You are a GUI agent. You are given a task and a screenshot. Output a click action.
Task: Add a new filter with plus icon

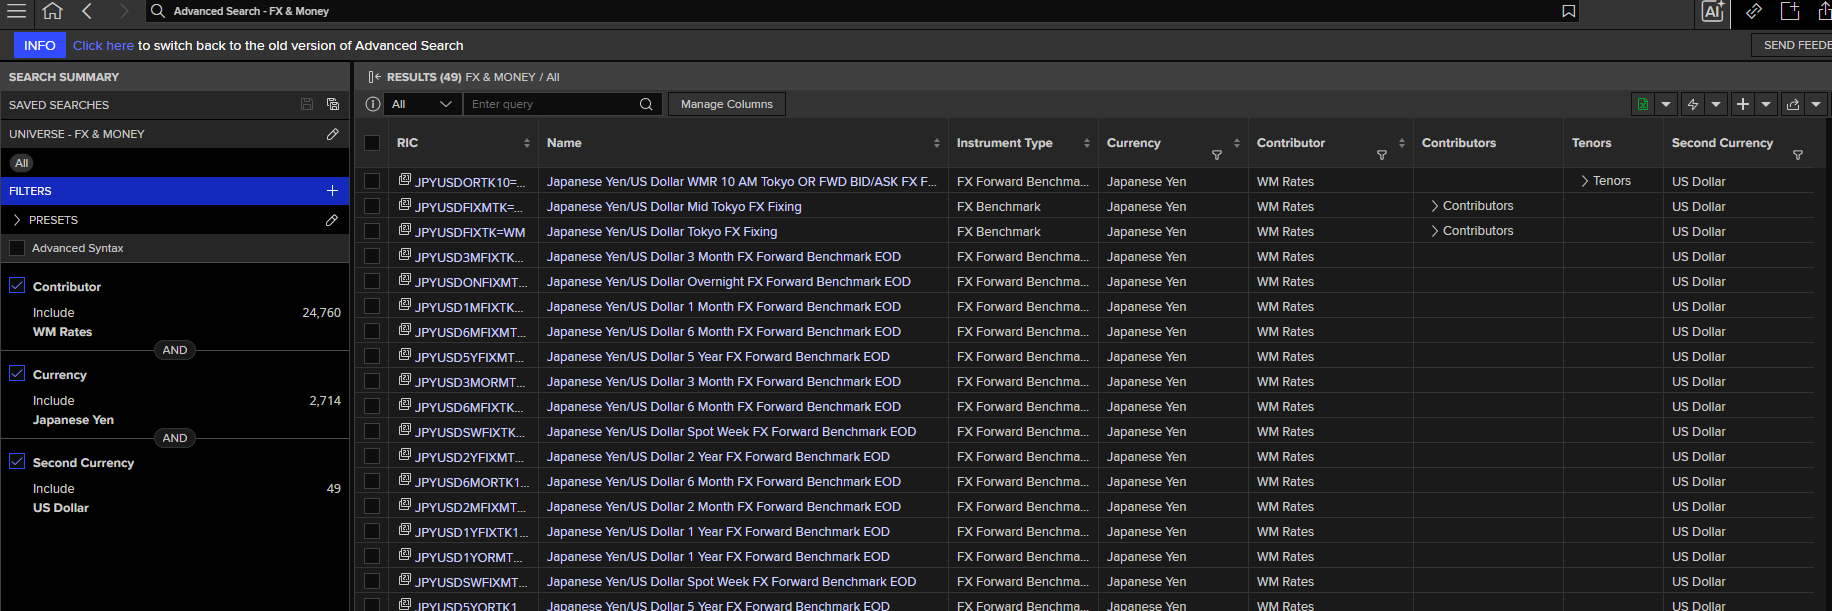[x=332, y=191]
